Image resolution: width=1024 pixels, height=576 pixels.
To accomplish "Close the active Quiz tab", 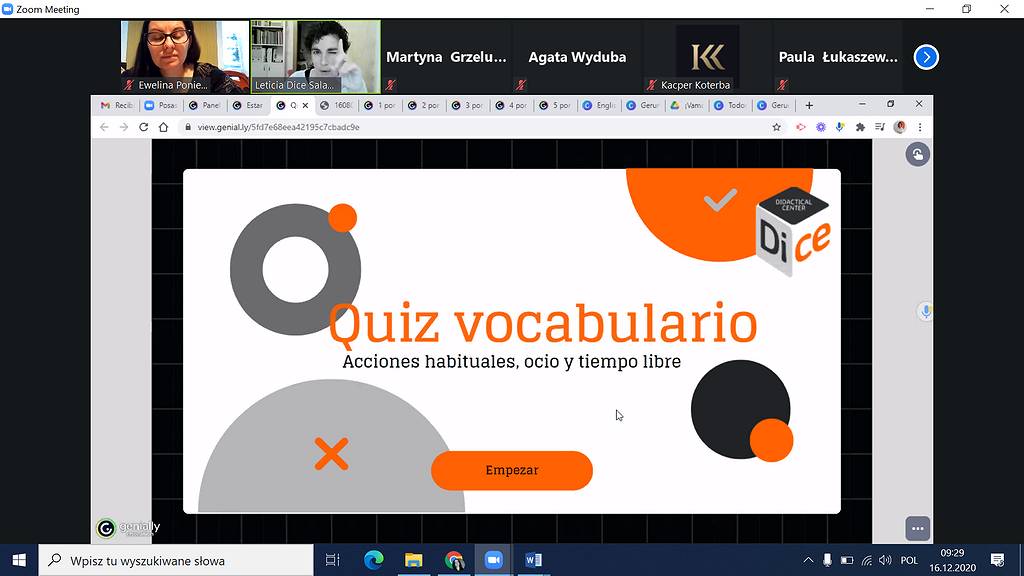I will coord(305,105).
